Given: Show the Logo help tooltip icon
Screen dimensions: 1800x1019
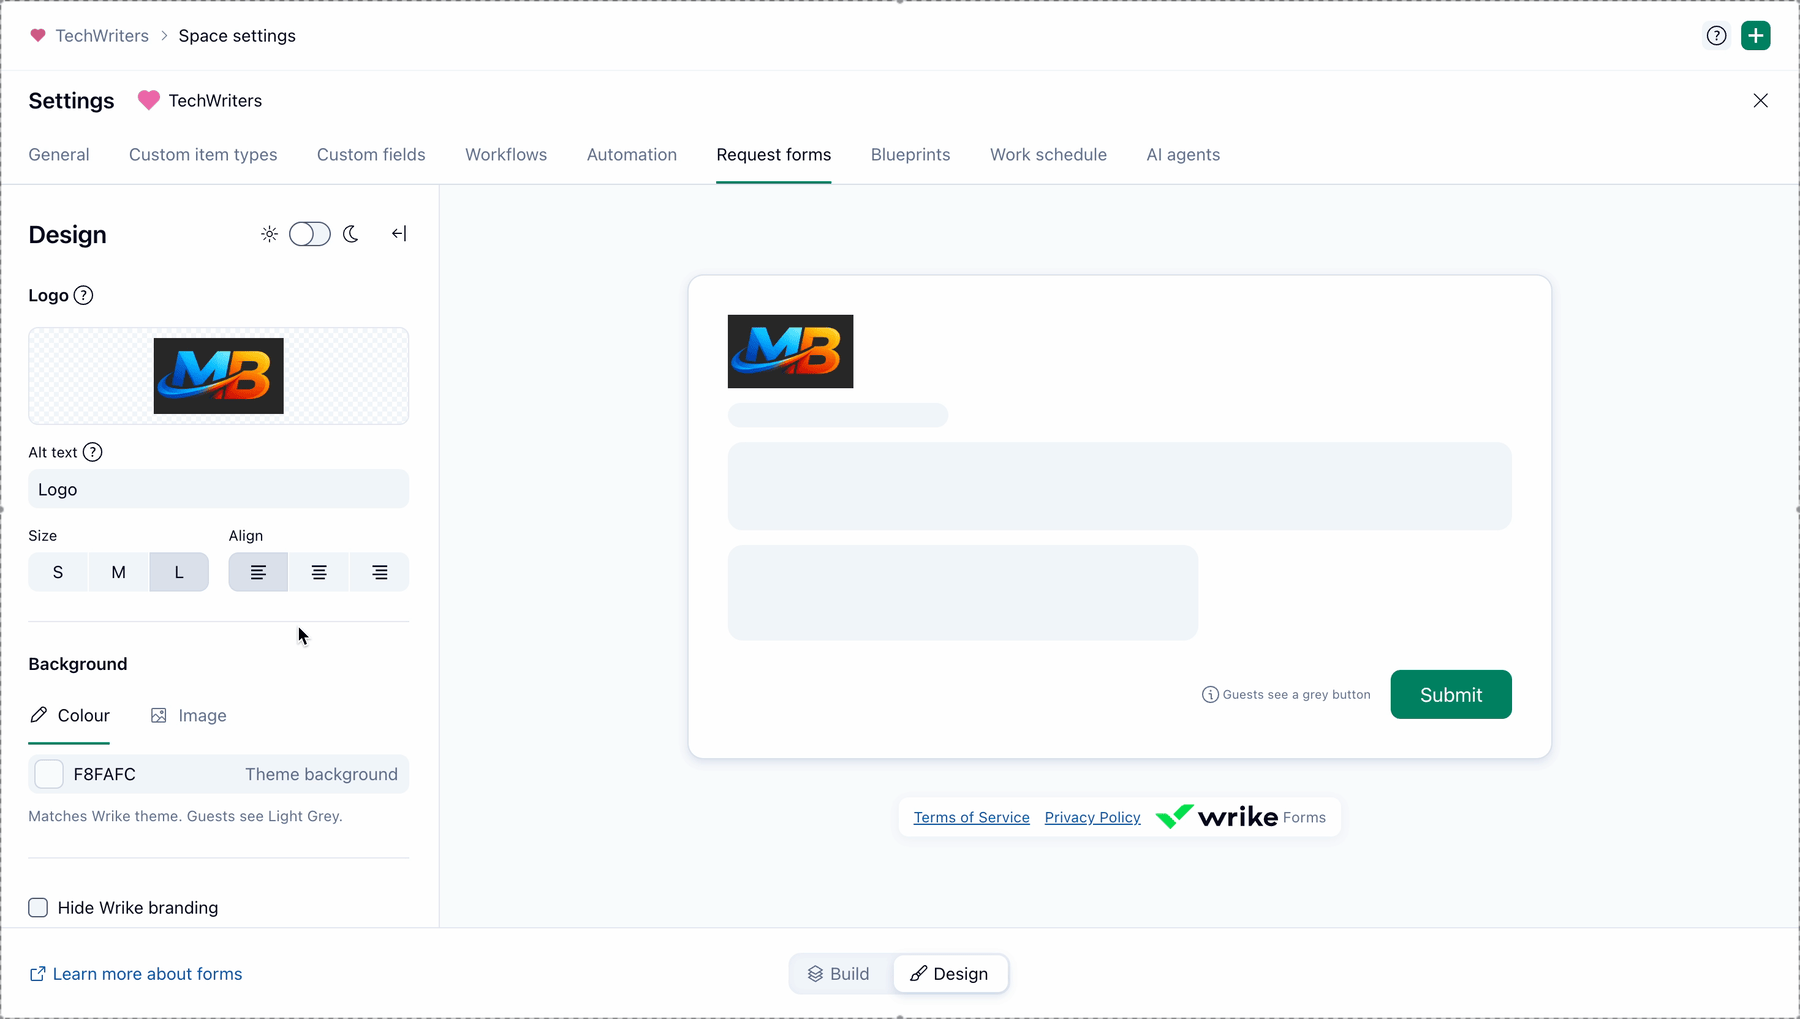Looking at the screenshot, I should click(x=84, y=295).
